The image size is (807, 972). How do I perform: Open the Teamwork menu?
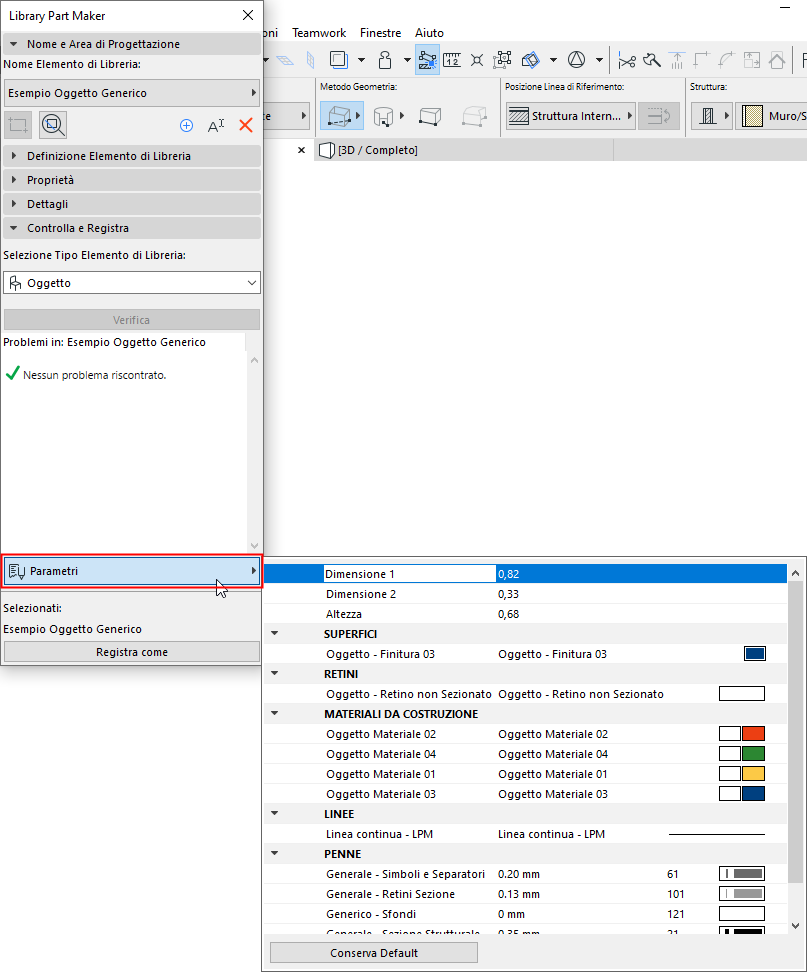point(318,32)
